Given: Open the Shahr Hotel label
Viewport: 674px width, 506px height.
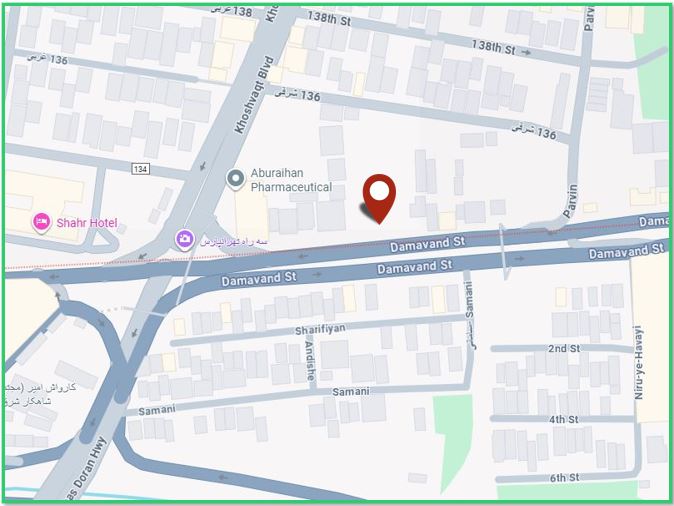Looking at the screenshot, I should point(87,223).
